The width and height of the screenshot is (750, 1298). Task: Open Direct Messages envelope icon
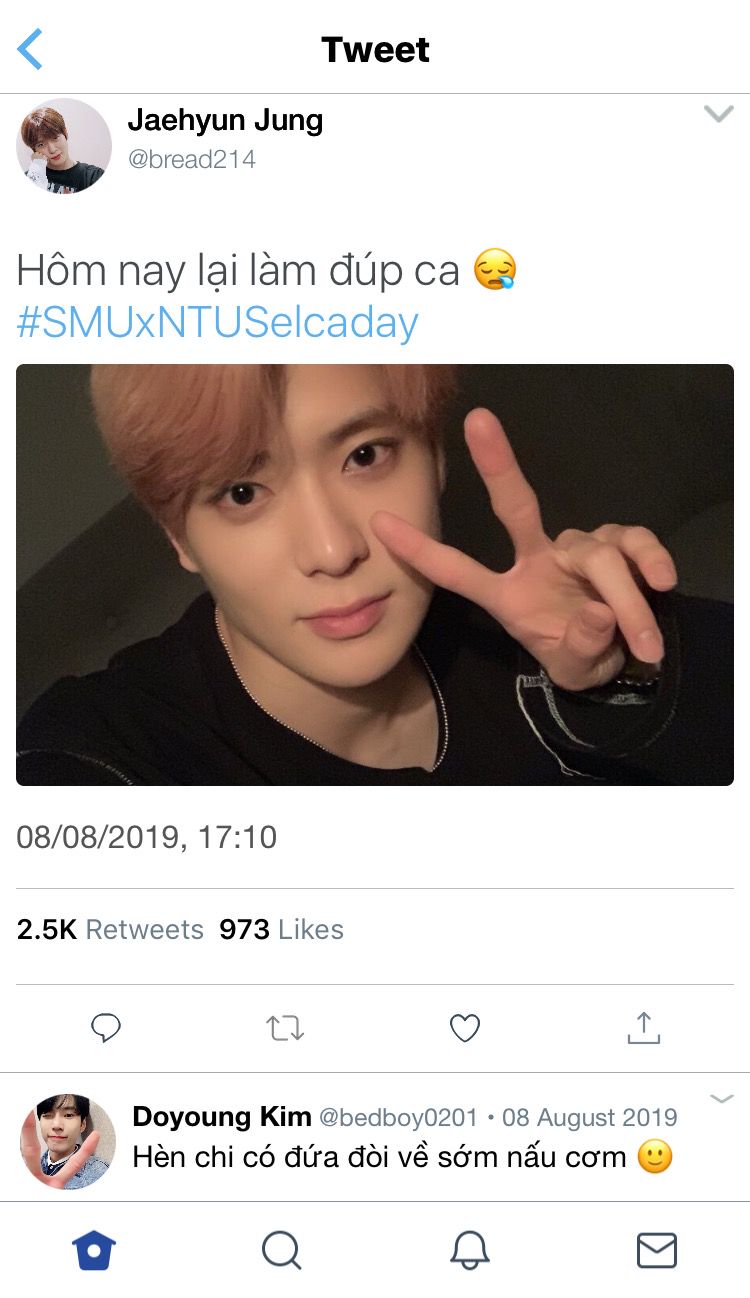click(657, 1250)
